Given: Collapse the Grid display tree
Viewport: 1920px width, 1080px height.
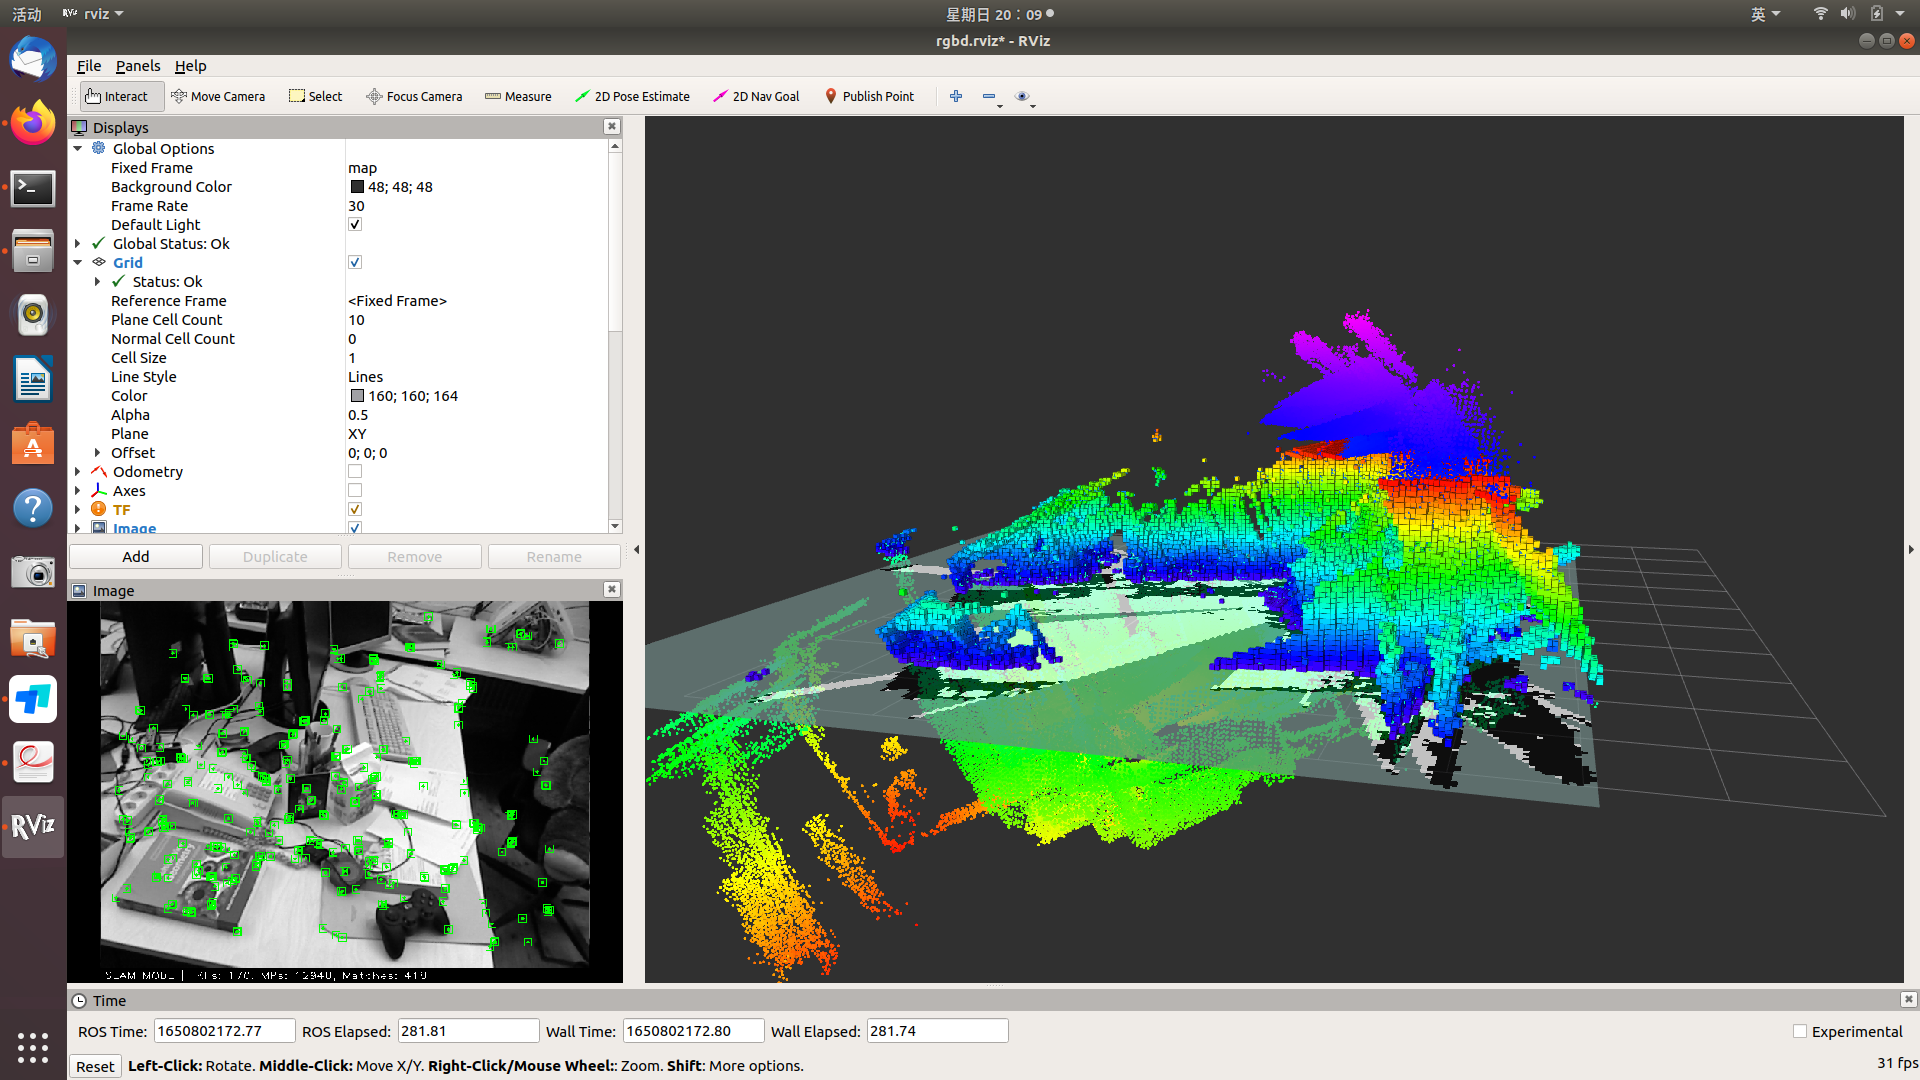Looking at the screenshot, I should coord(78,263).
